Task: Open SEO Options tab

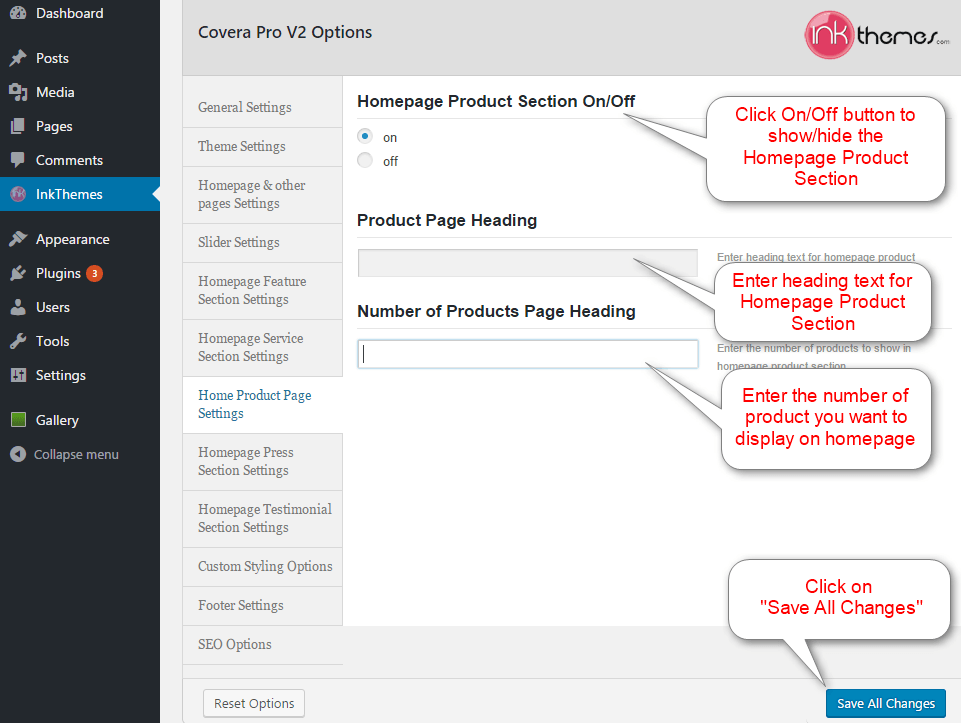Action: tap(262, 645)
